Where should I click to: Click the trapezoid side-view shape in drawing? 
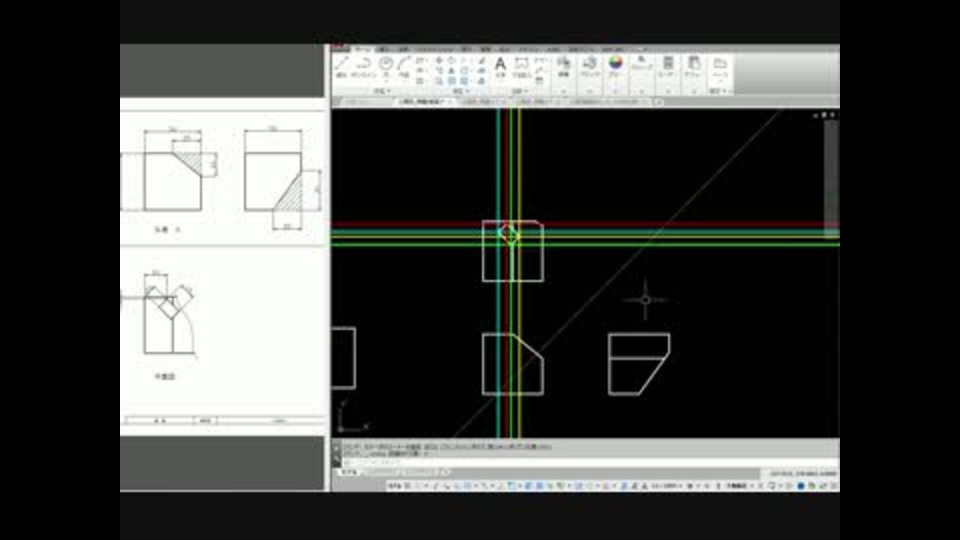pyautogui.click(x=639, y=364)
